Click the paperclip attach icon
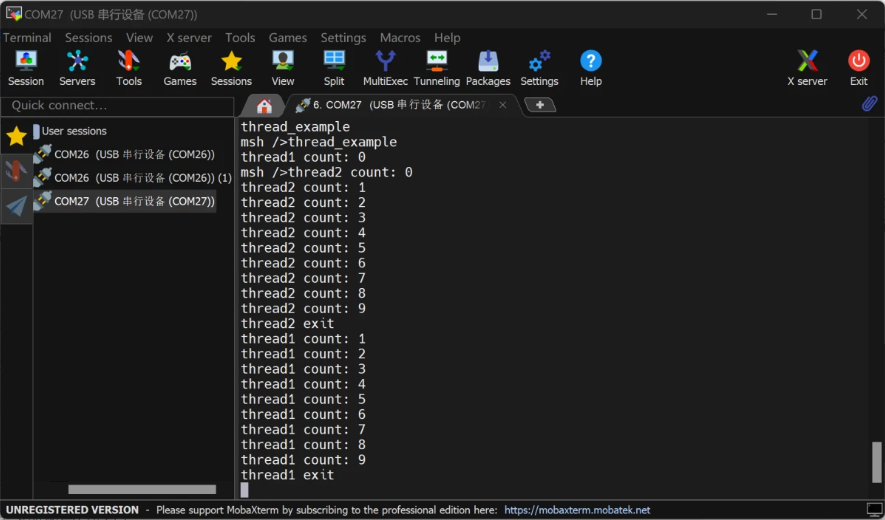The width and height of the screenshot is (885, 520). [x=869, y=104]
